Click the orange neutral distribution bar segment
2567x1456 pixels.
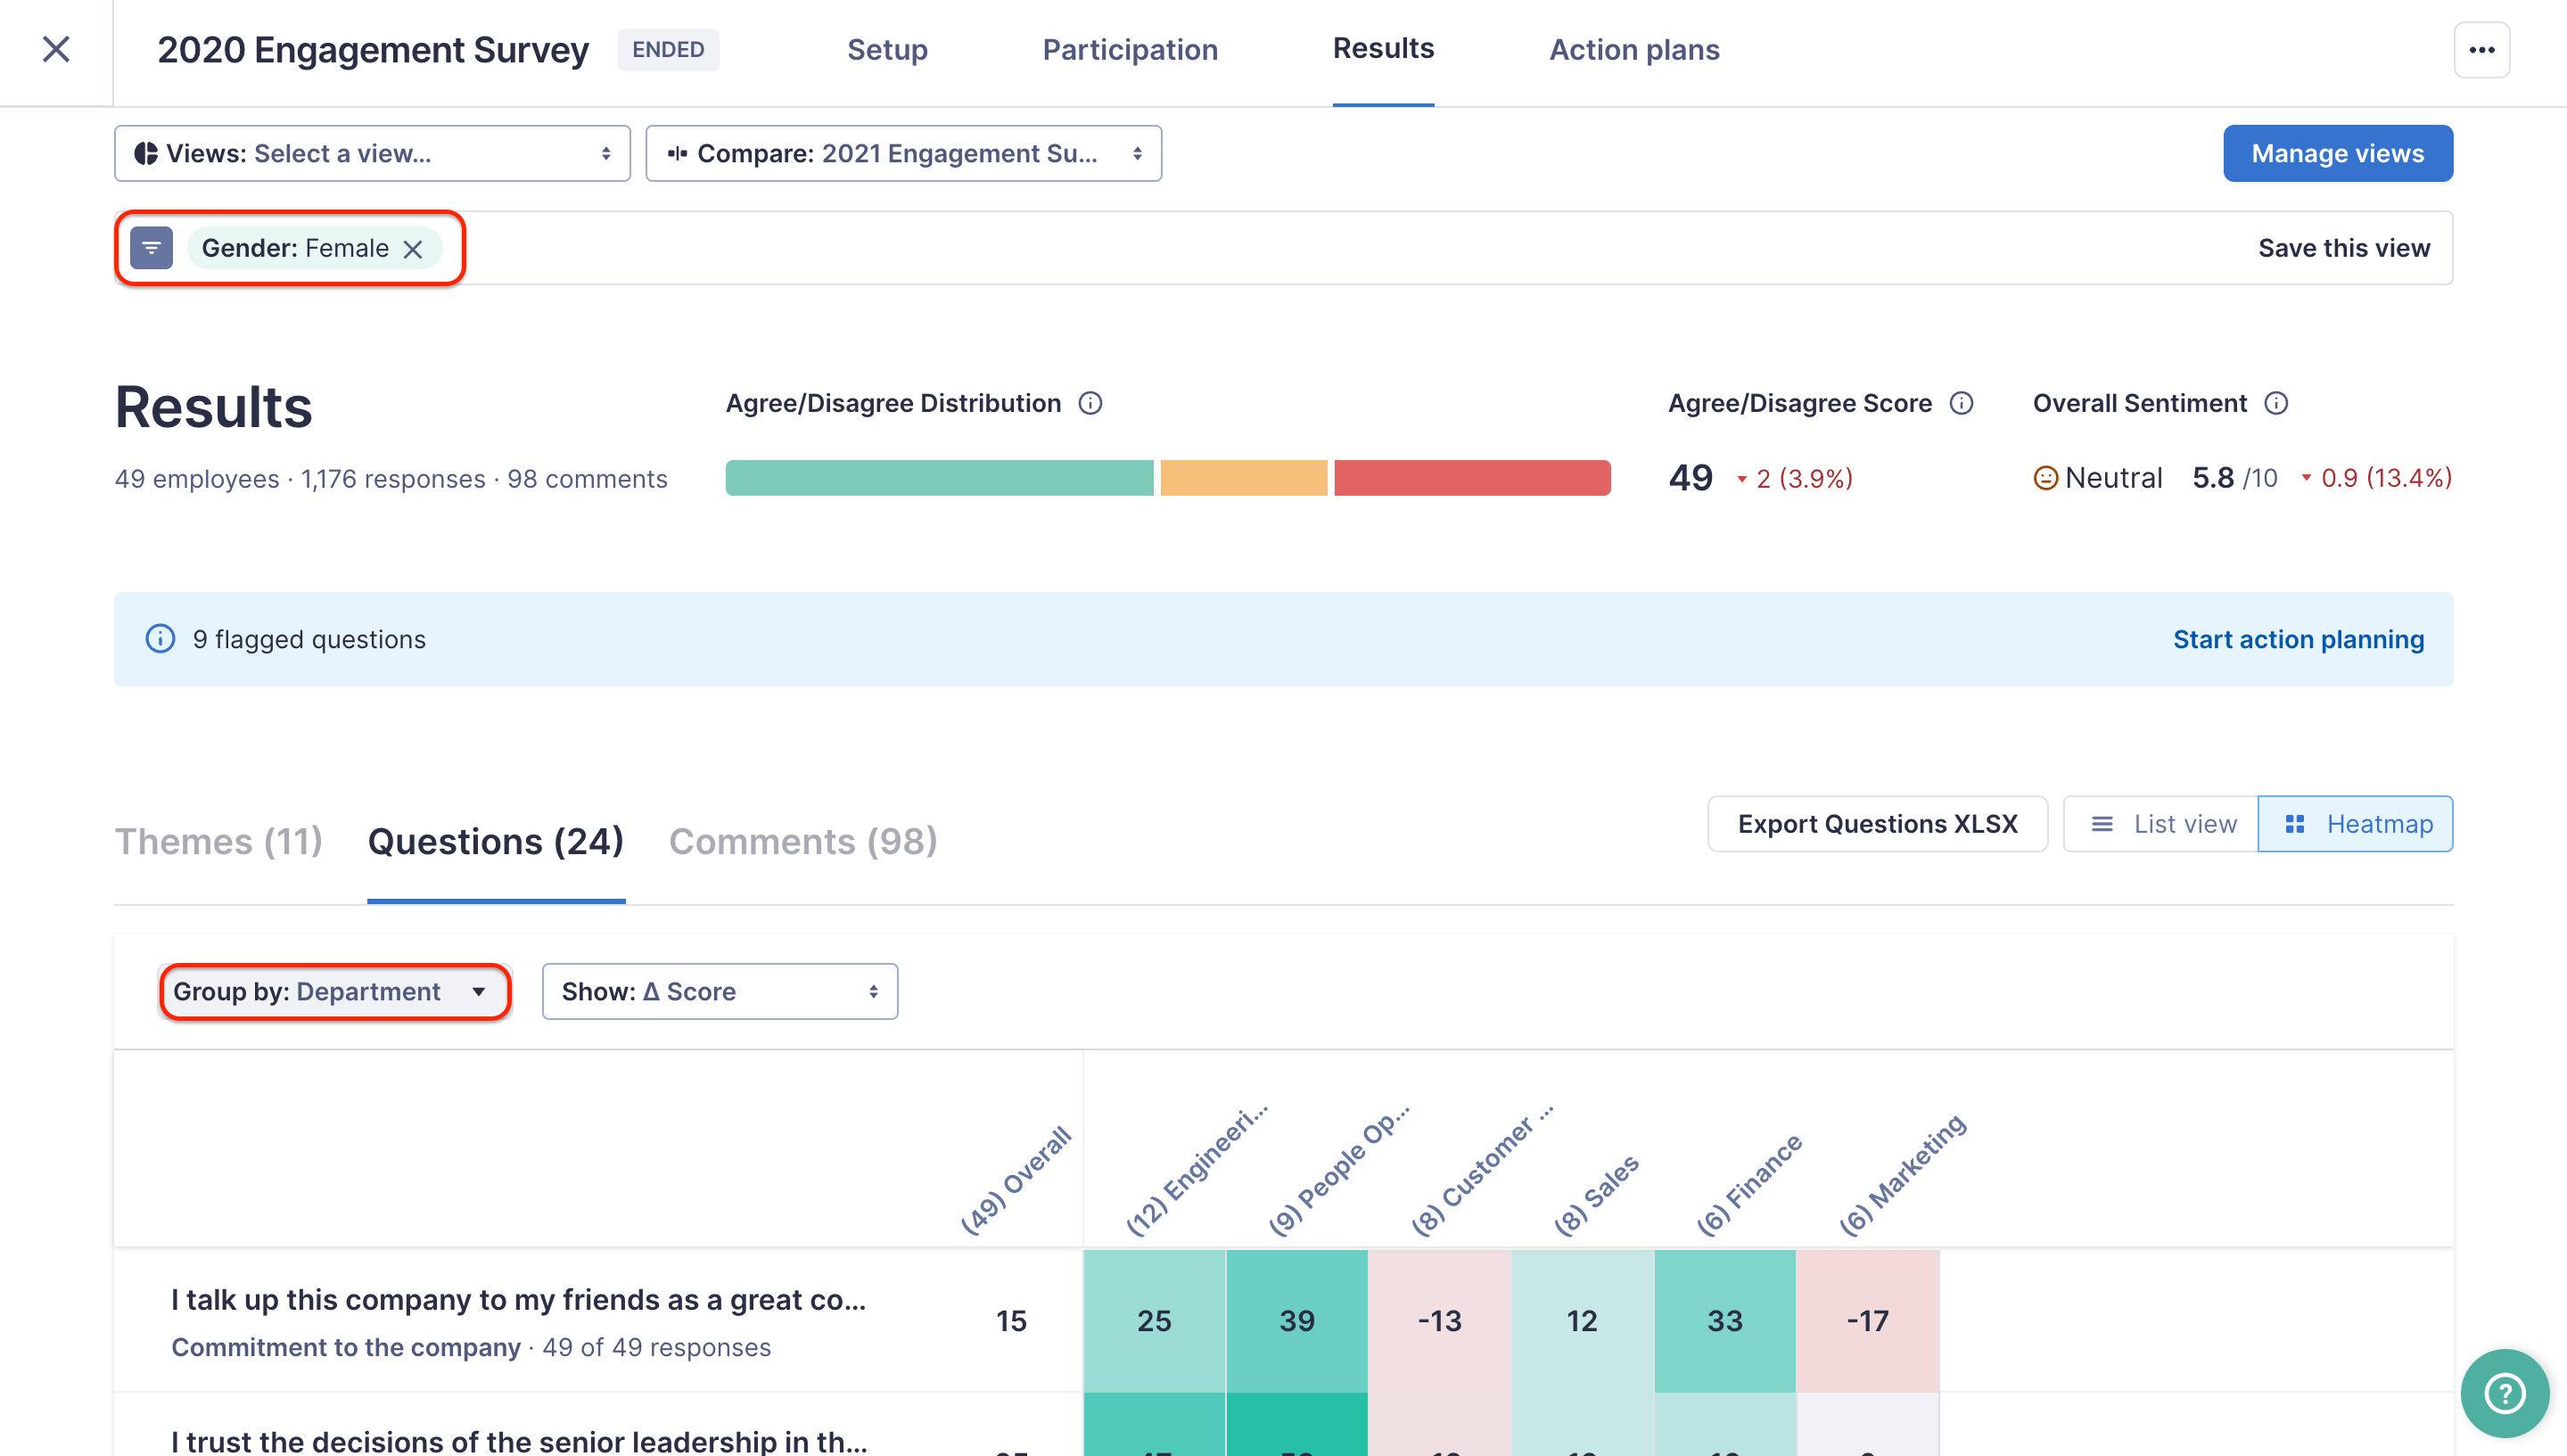coord(1243,478)
